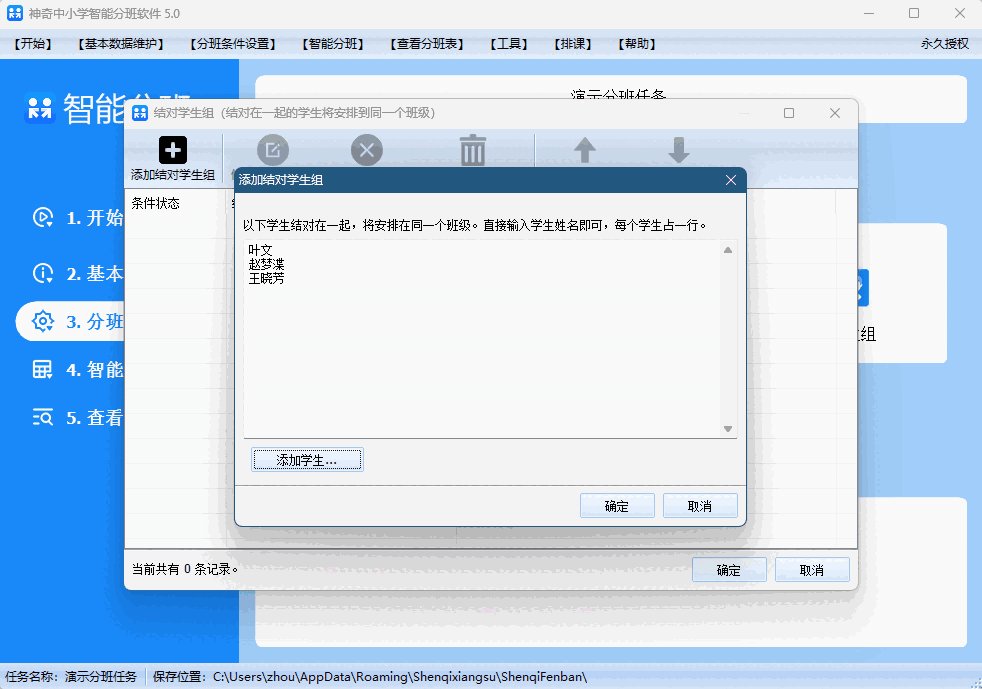Click the info icon beside step 2 基本
This screenshot has height=689, width=982.
pos(41,273)
